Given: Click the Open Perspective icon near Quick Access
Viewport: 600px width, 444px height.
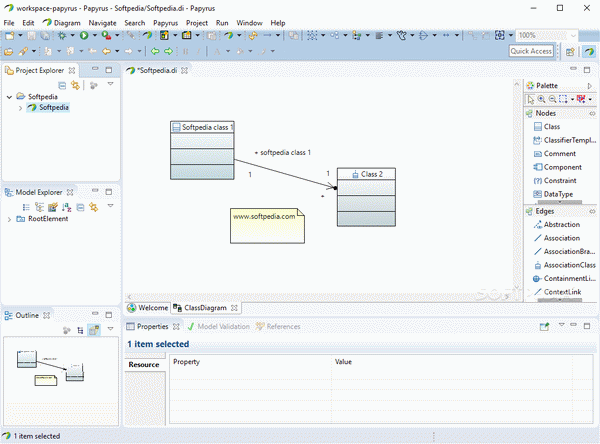Looking at the screenshot, I should click(x=570, y=51).
